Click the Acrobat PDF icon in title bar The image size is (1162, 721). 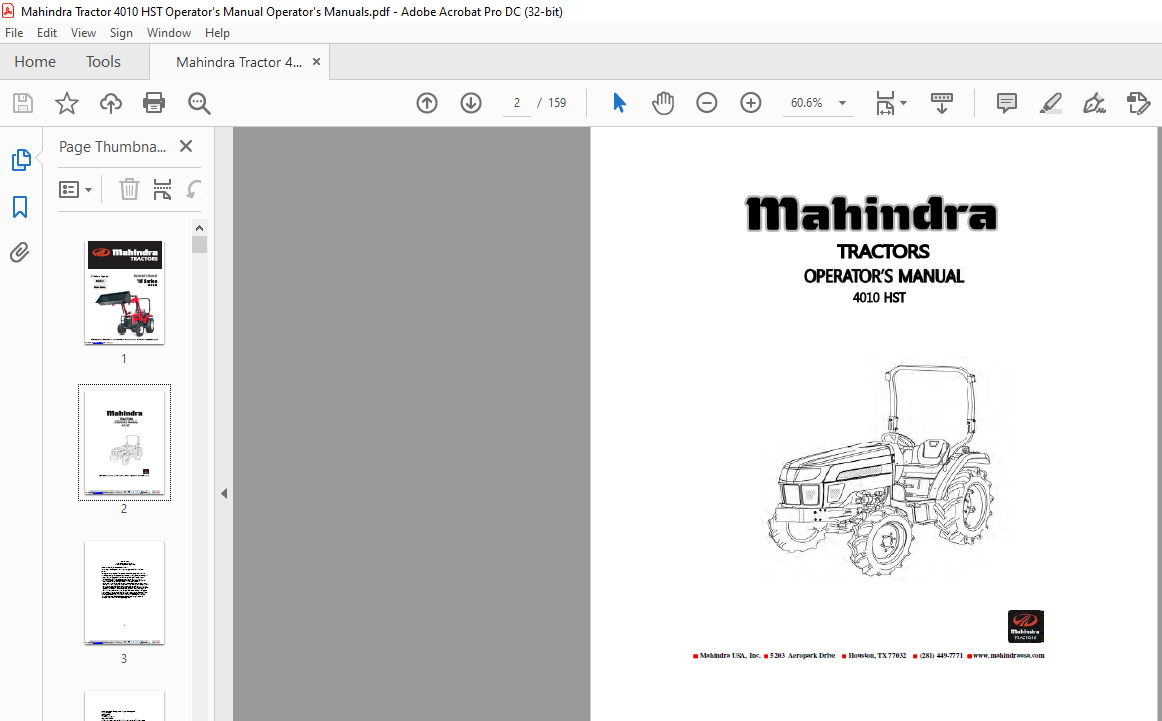point(8,11)
